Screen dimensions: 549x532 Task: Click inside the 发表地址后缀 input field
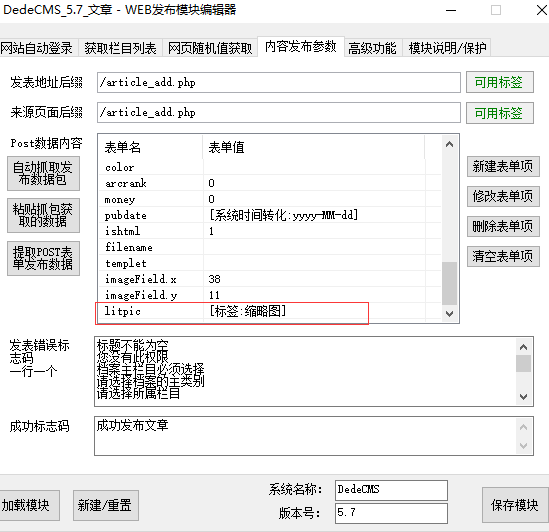click(x=279, y=83)
